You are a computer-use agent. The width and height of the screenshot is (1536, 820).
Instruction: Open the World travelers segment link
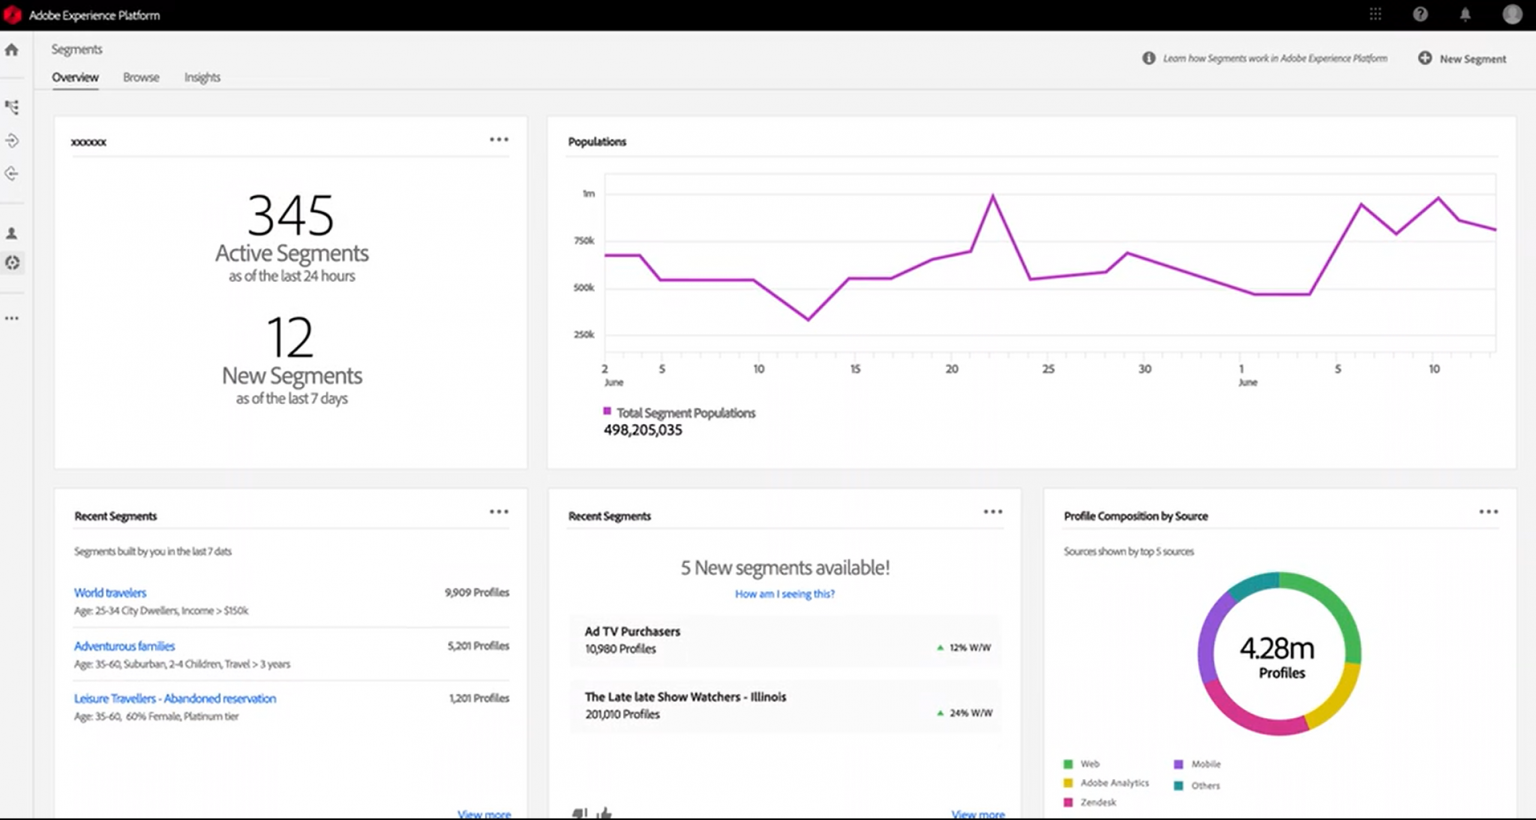tap(110, 592)
